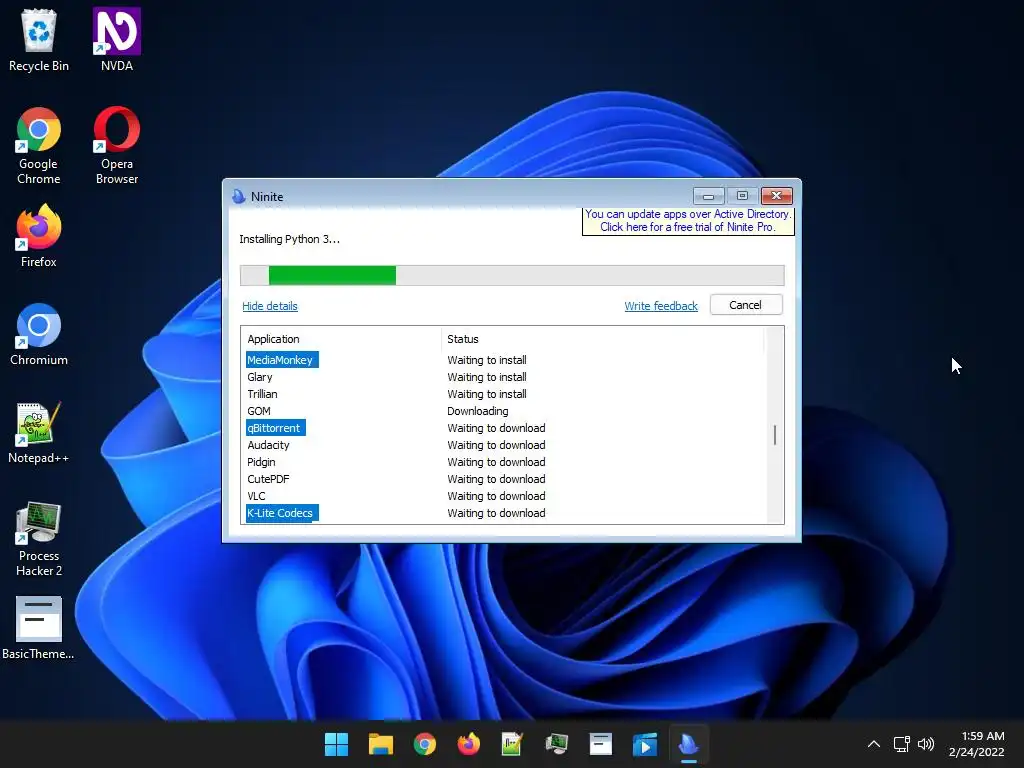The width and height of the screenshot is (1024, 768).
Task: Select the GOM row
Action: 503,411
